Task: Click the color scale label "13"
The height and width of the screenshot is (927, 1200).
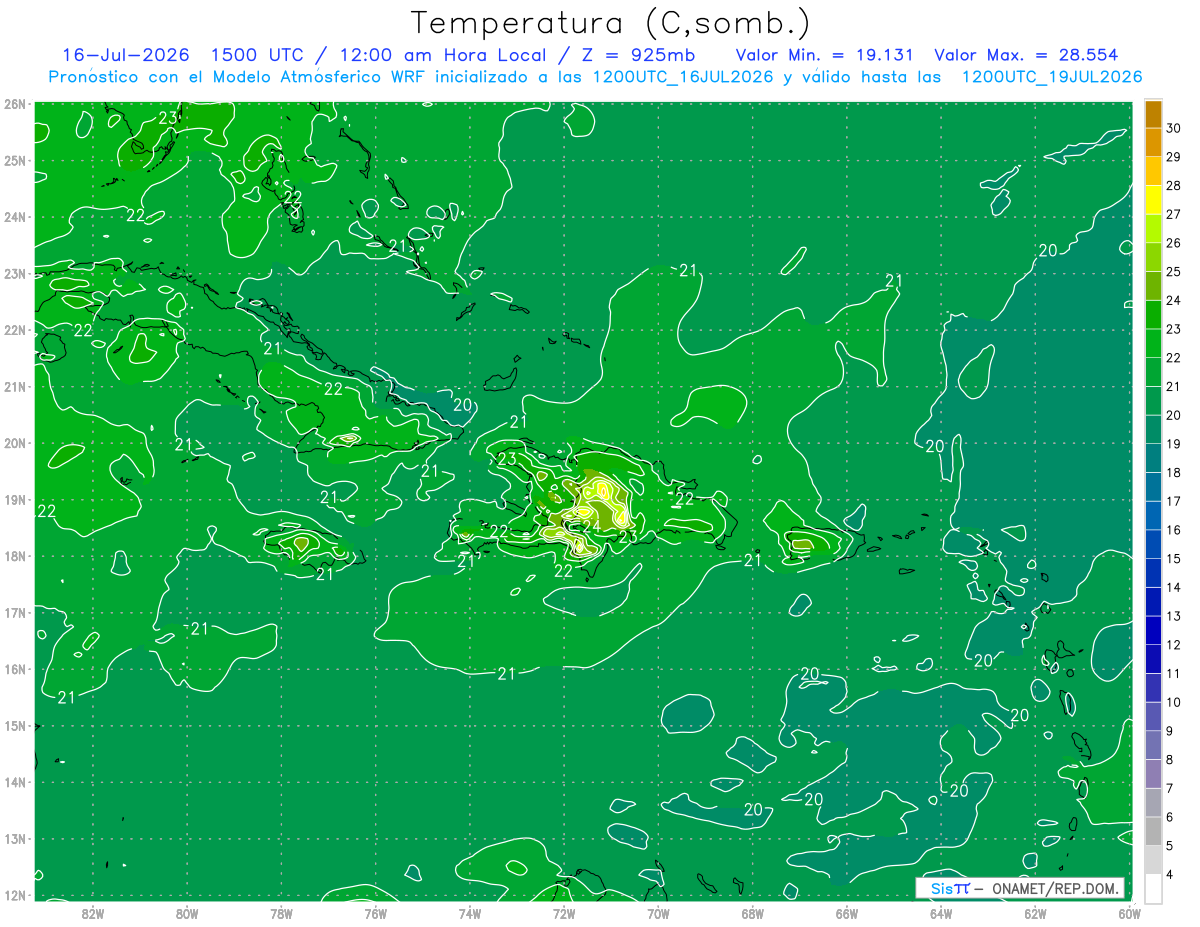Action: 1173,616
